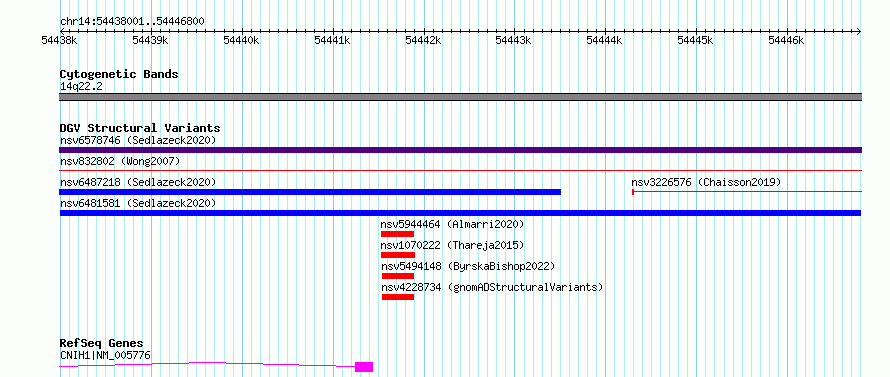This screenshot has width=890, height=377.
Task: Click the 14q22.2 cytogenetic band label
Action: [81, 87]
